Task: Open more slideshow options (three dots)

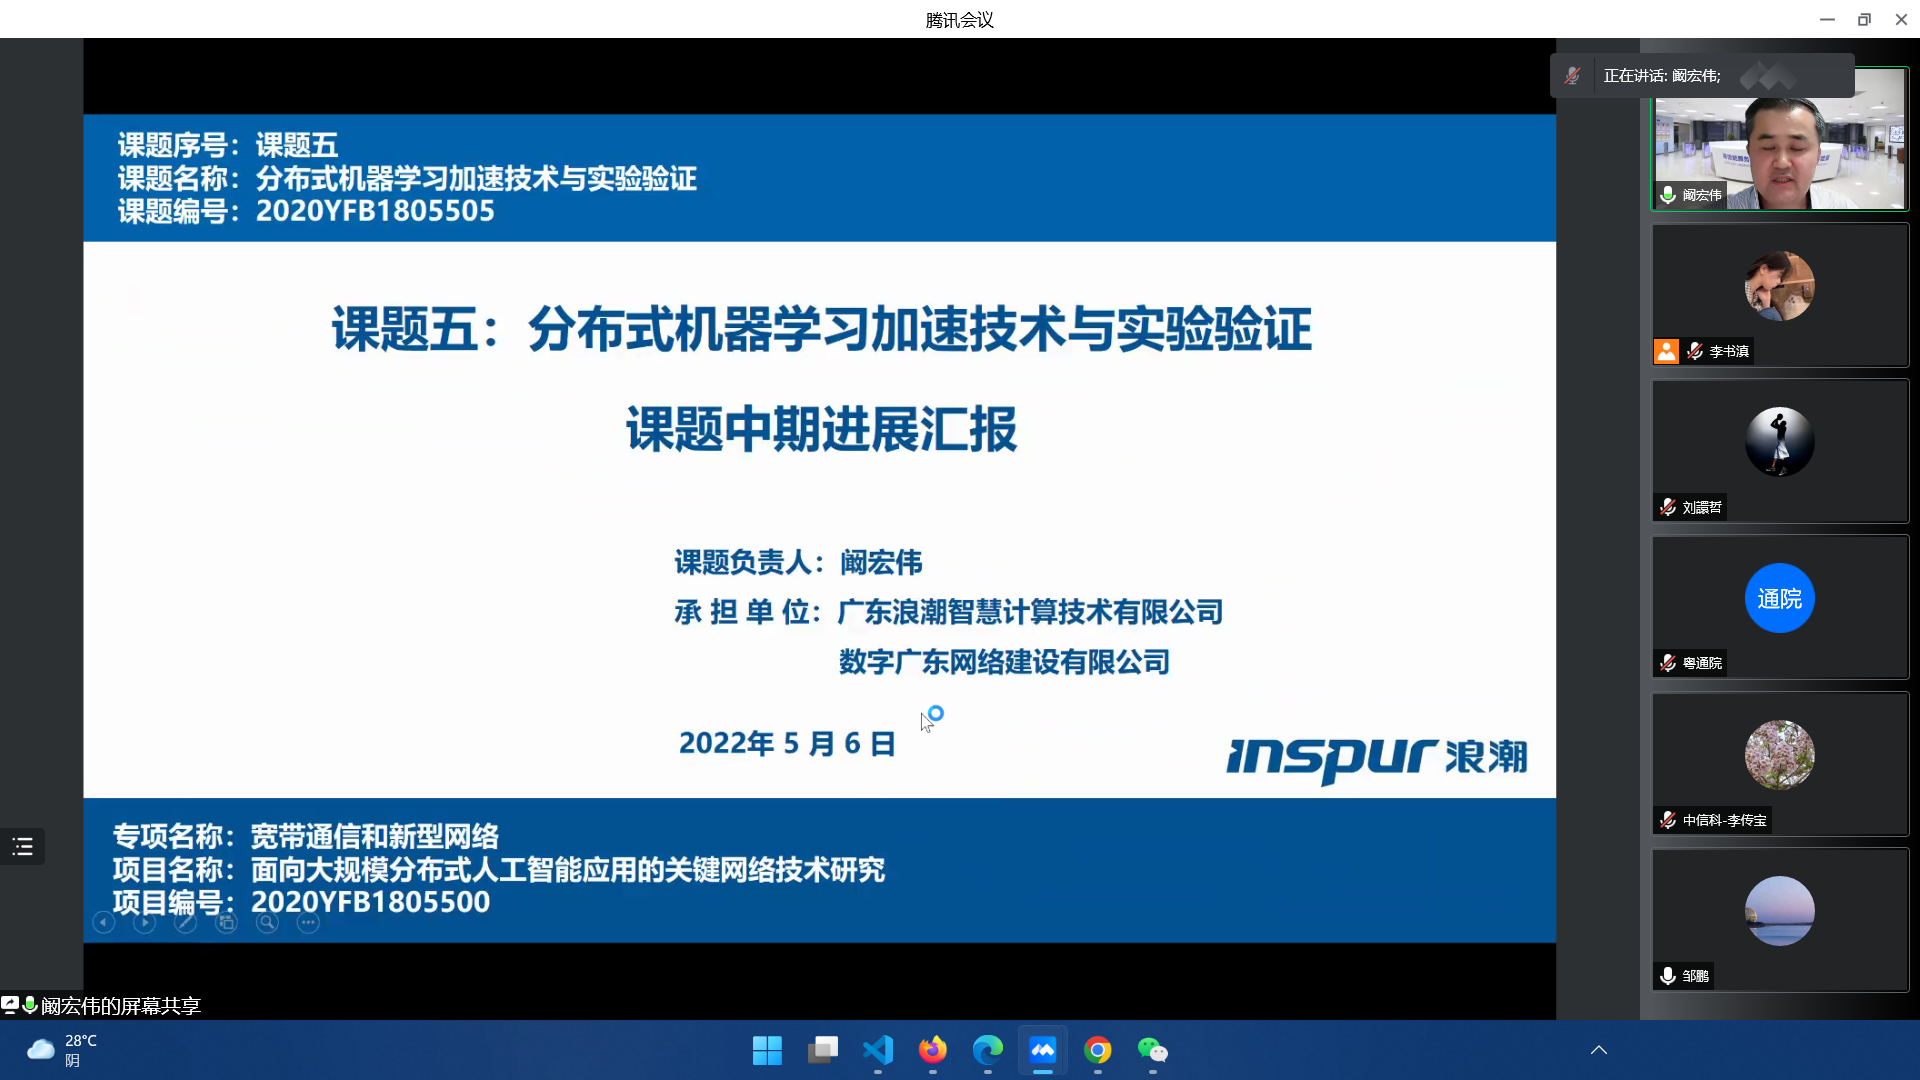Action: (308, 923)
